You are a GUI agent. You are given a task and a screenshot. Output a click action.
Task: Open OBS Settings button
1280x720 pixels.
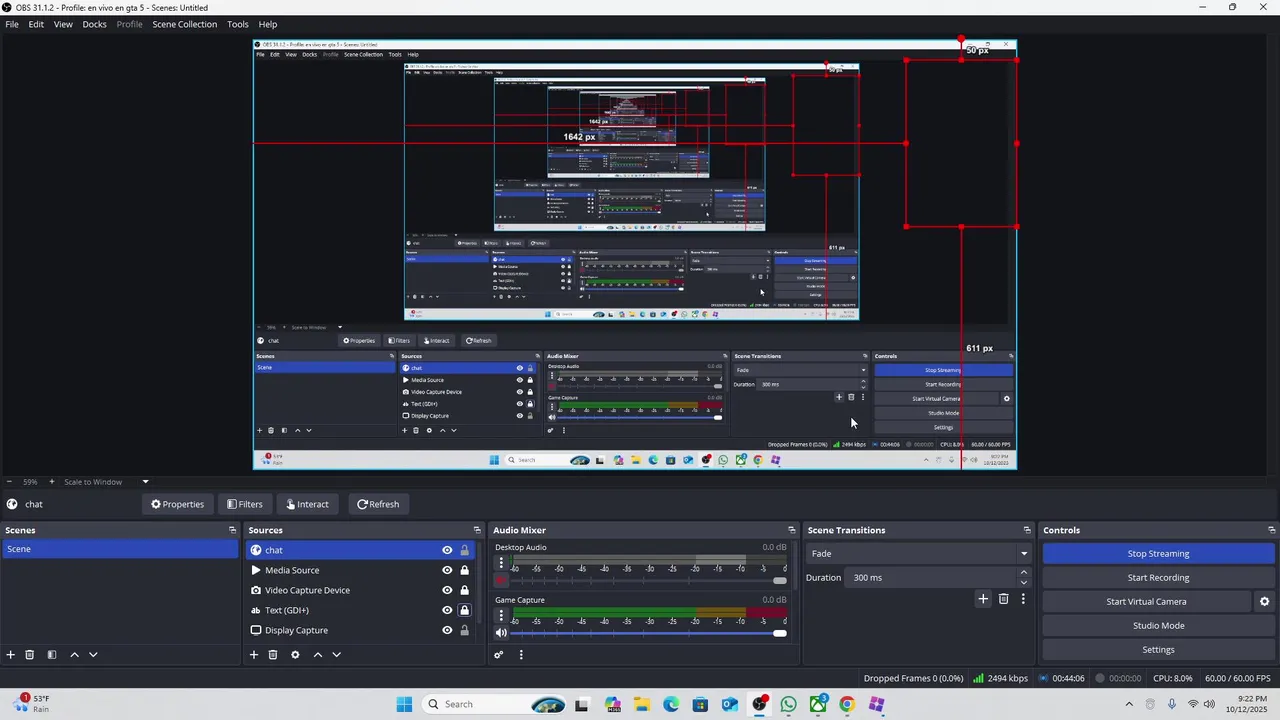tap(1158, 650)
